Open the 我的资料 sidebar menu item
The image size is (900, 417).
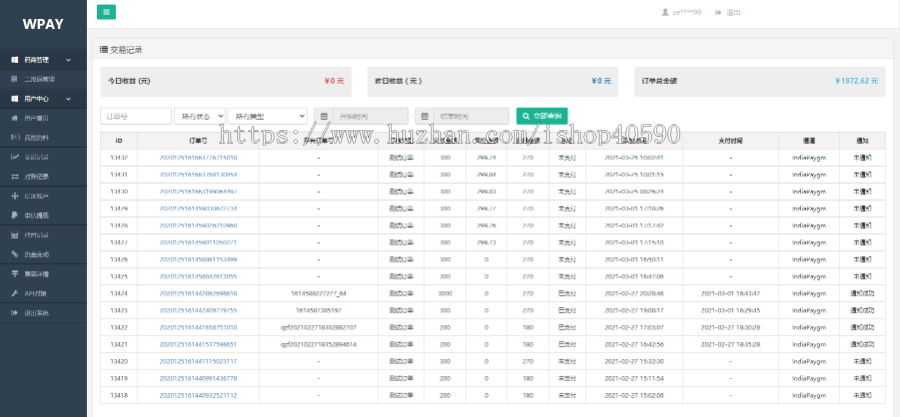coord(36,137)
